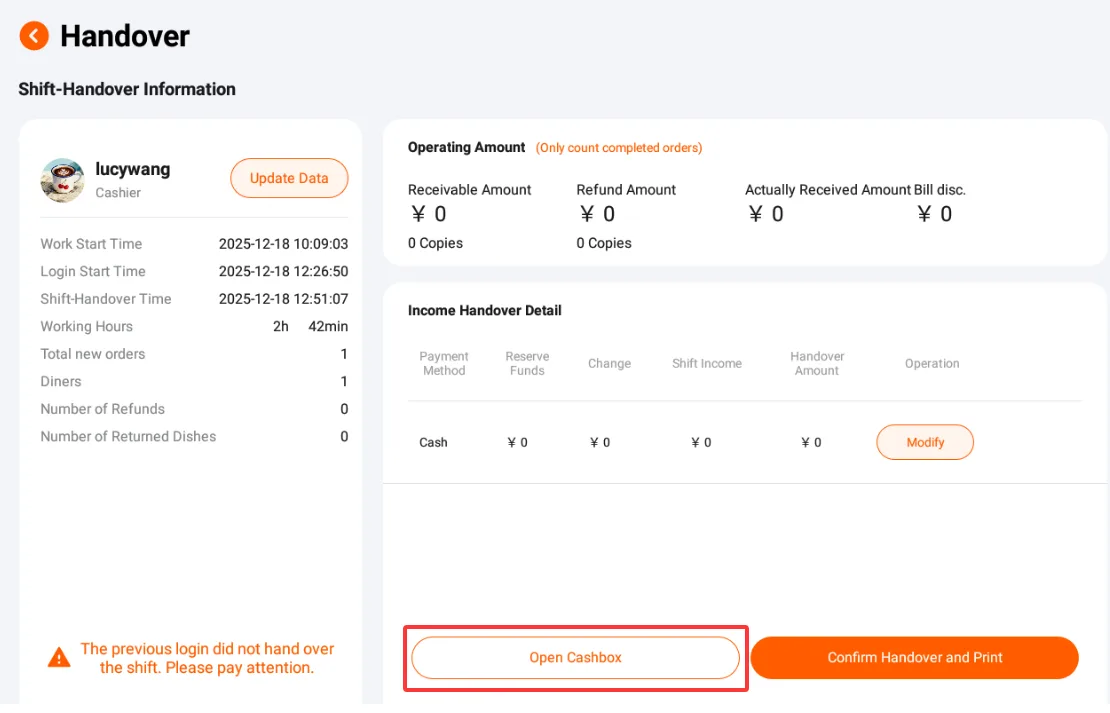Viewport: 1110px width, 713px height.
Task: Click the Cash row Handover Amount value
Action: pyautogui.click(x=811, y=443)
